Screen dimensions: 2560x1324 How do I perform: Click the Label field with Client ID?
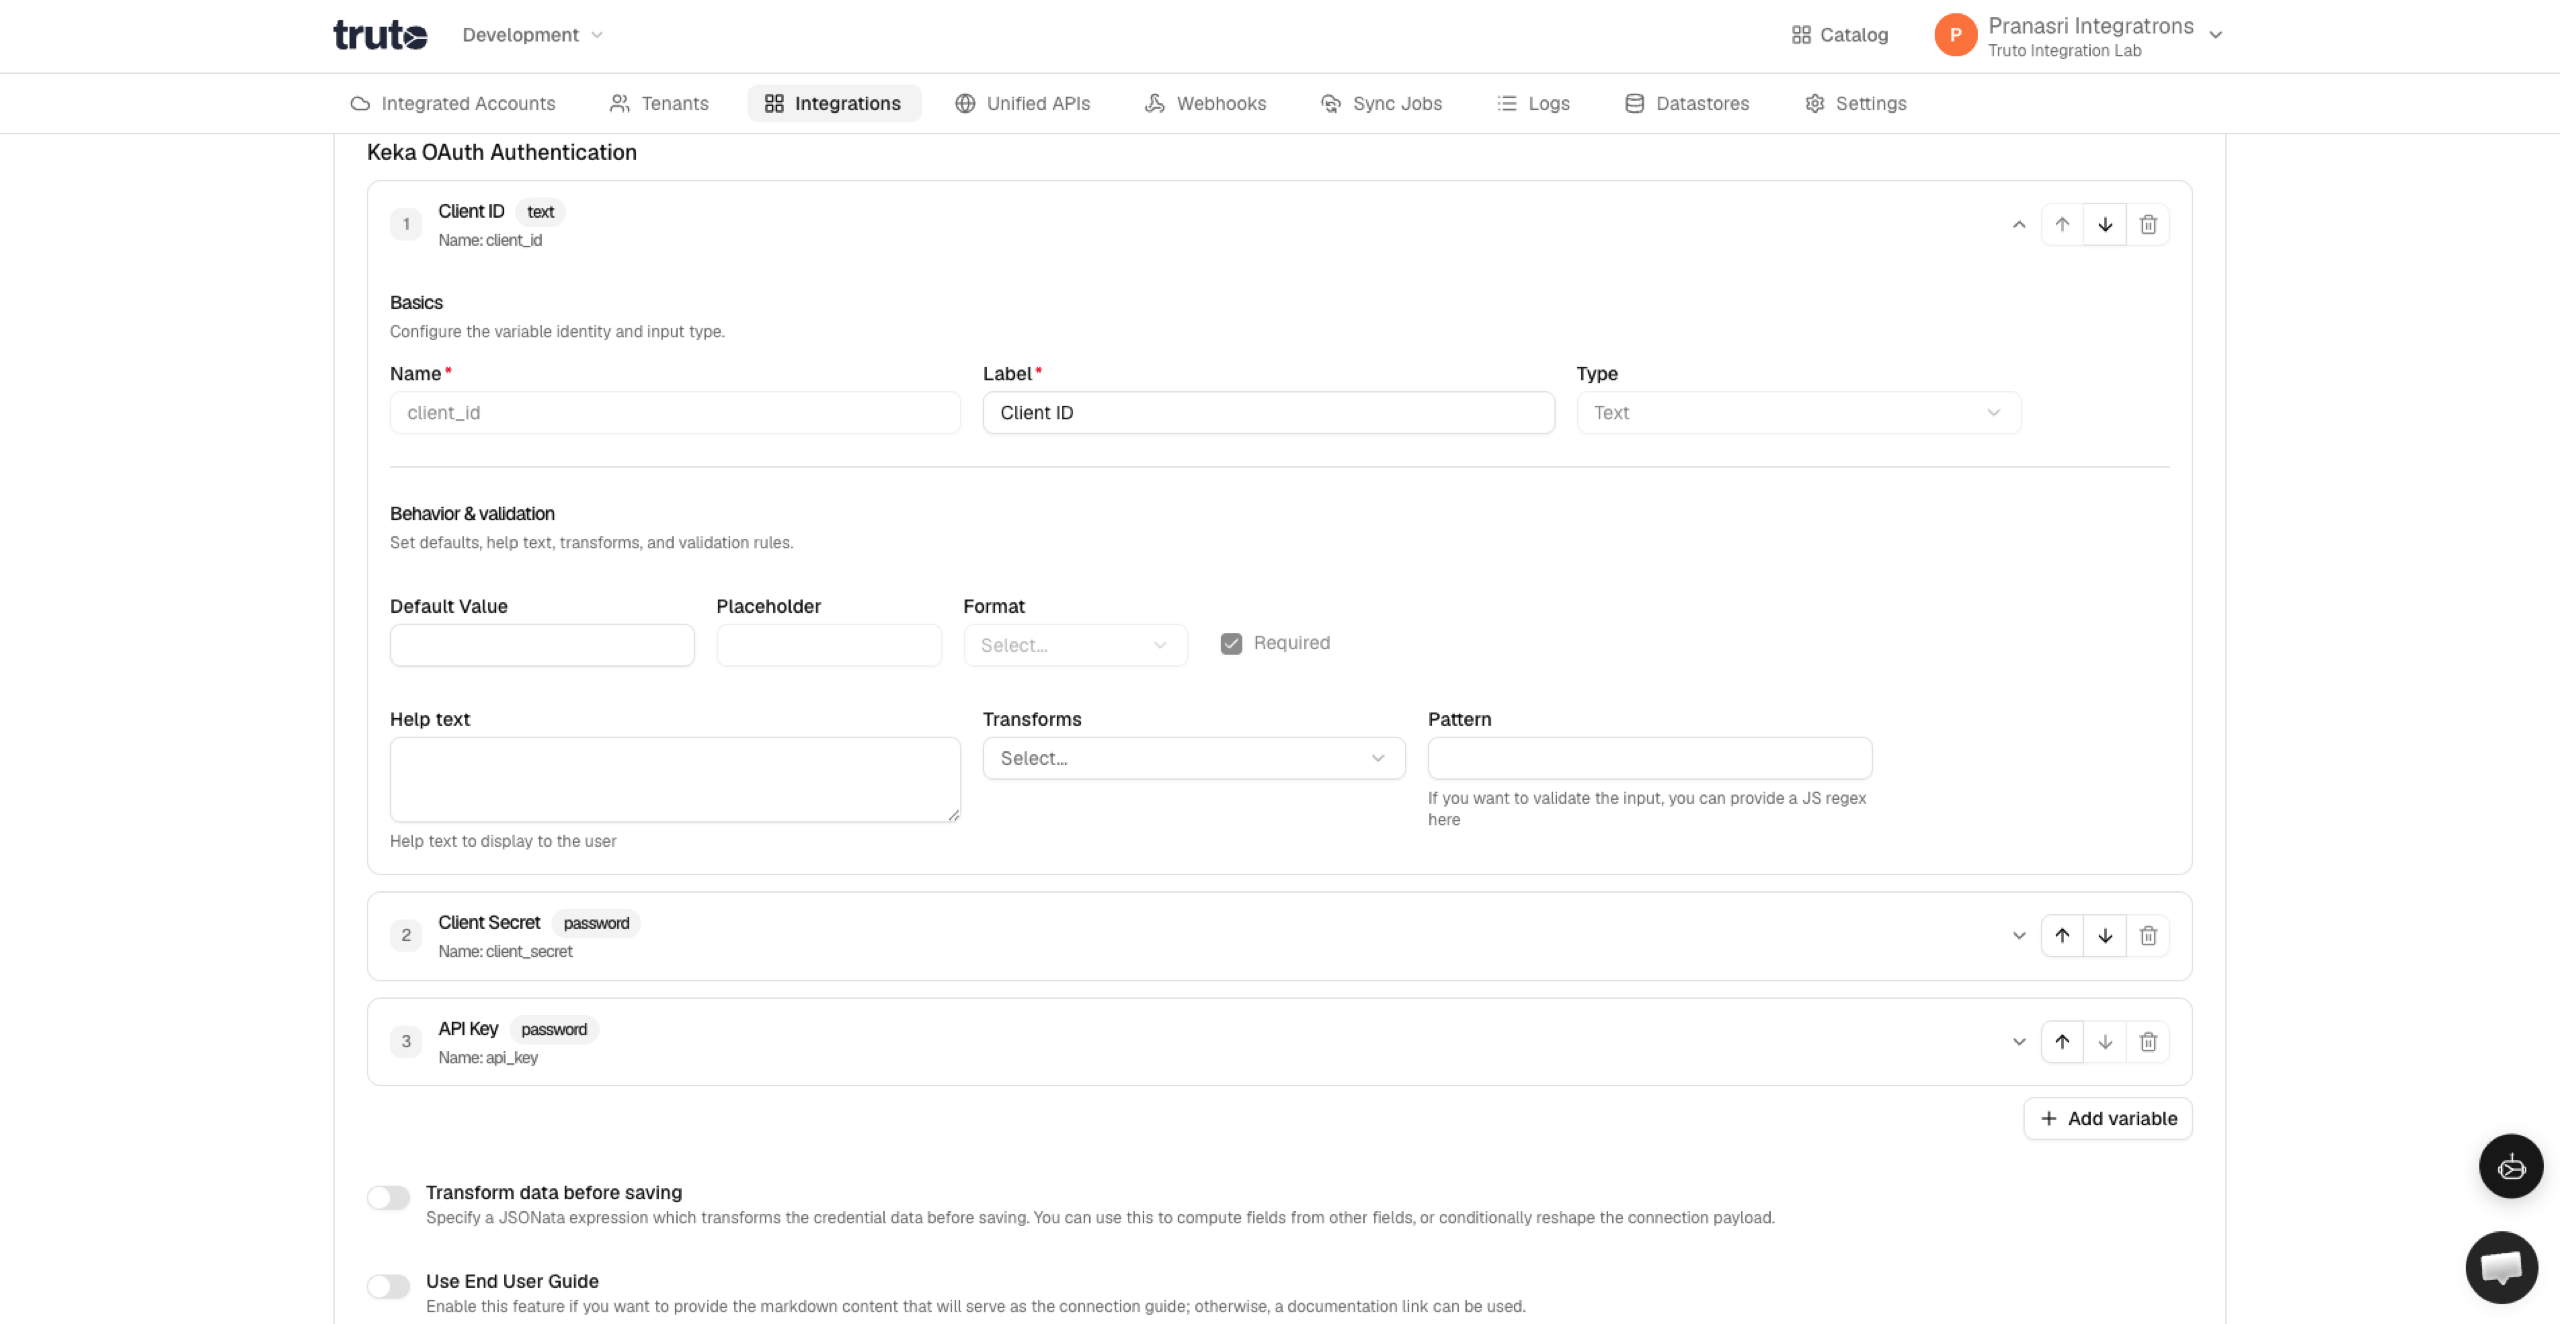pyautogui.click(x=1268, y=413)
